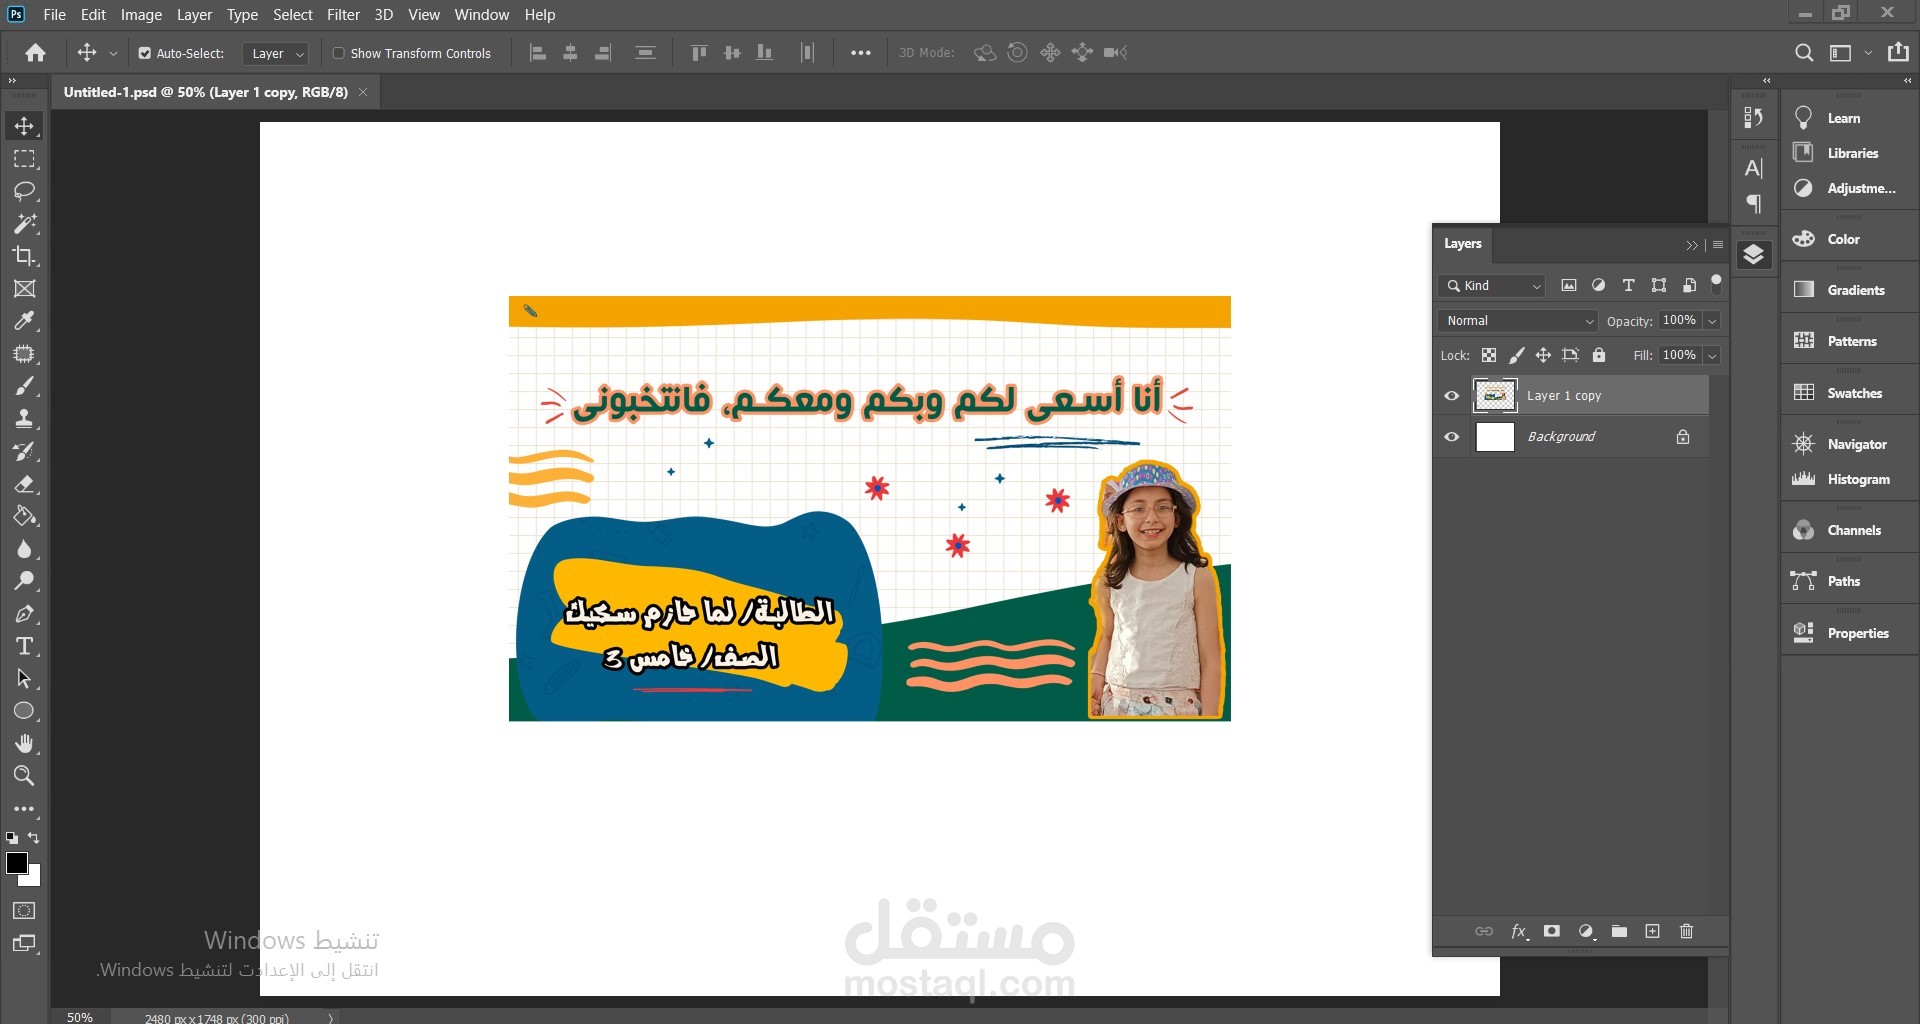Open the Image menu

click(141, 15)
